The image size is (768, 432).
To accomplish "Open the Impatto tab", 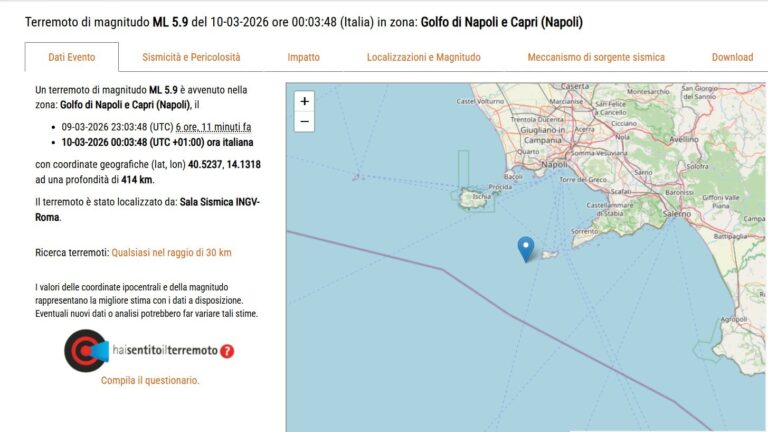I will [x=304, y=57].
